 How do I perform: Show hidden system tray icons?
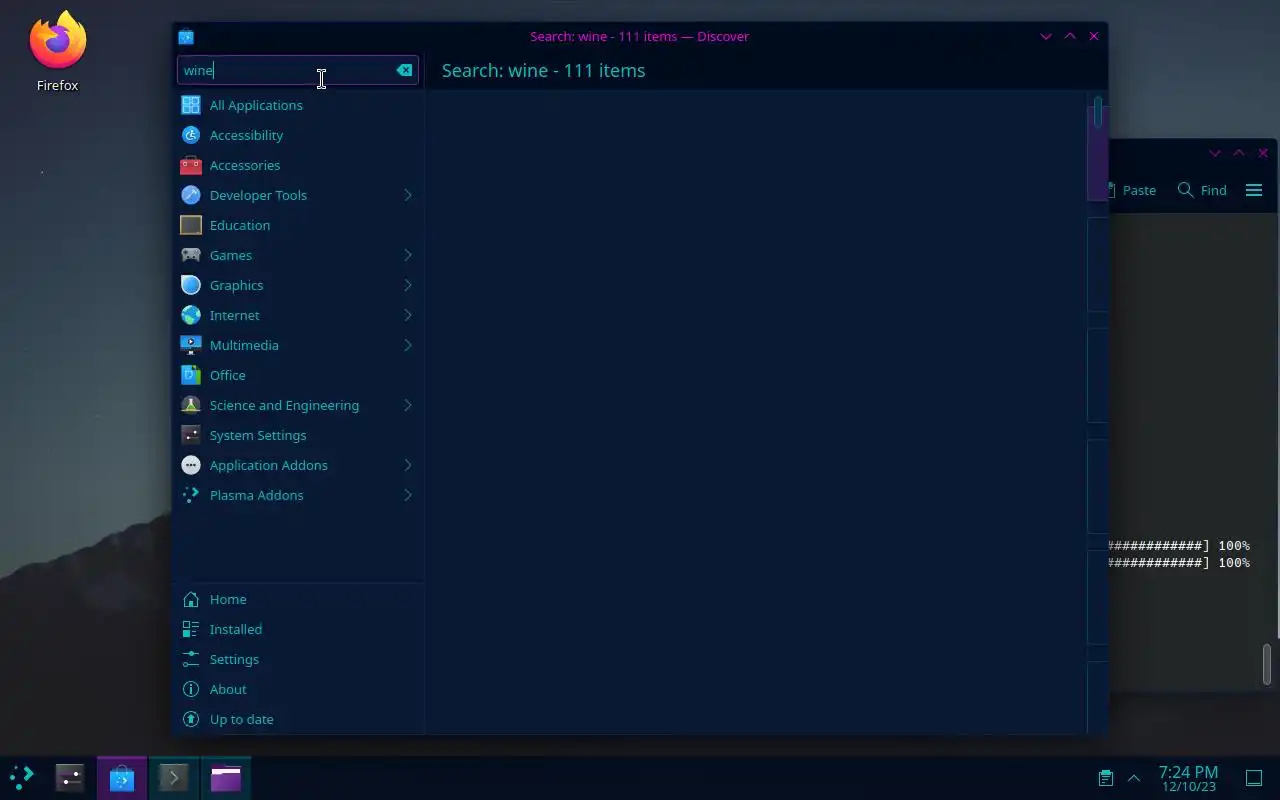1134,777
